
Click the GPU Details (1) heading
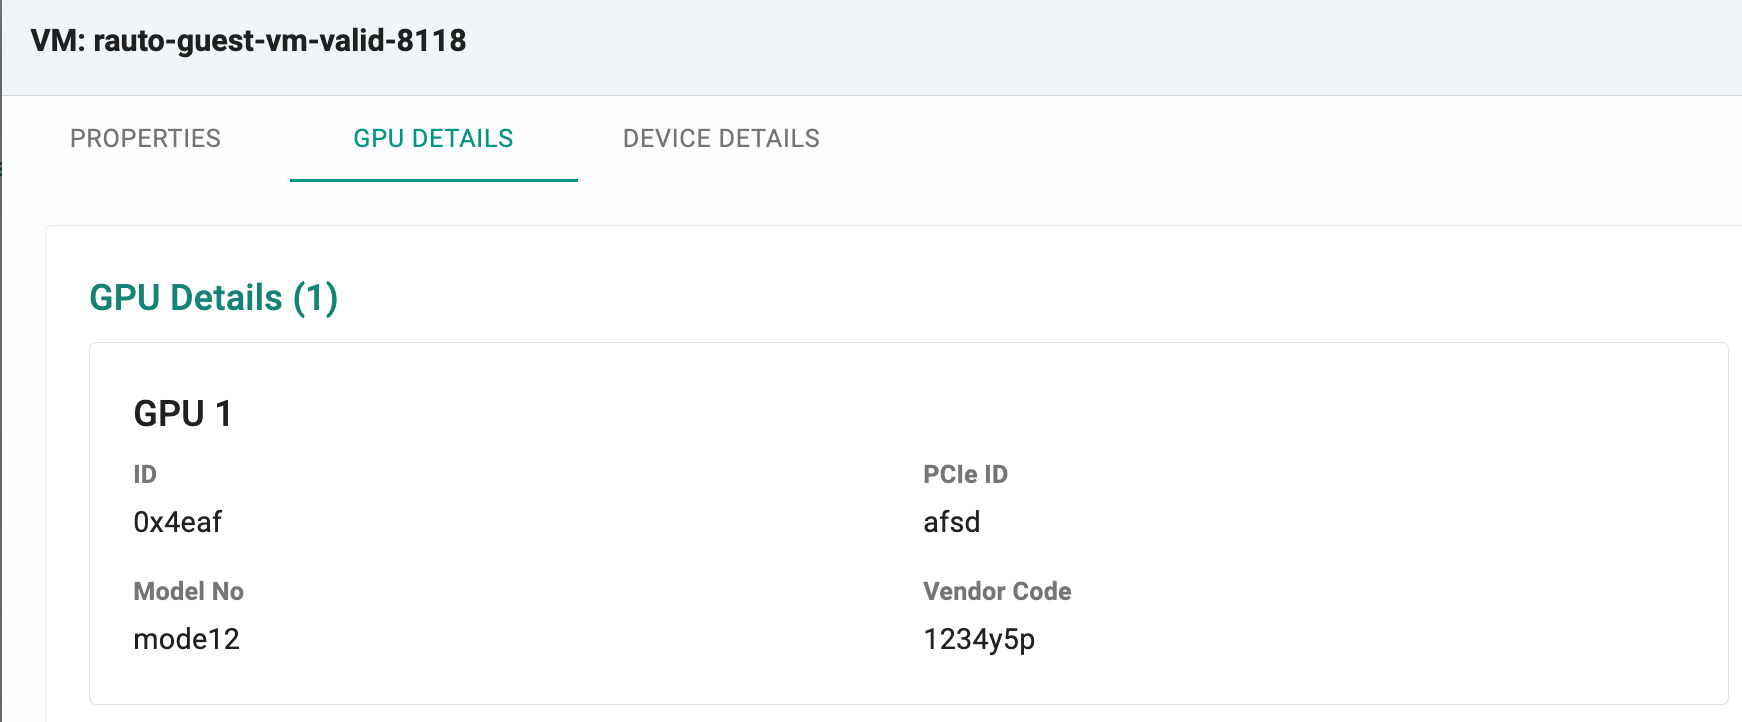(214, 296)
